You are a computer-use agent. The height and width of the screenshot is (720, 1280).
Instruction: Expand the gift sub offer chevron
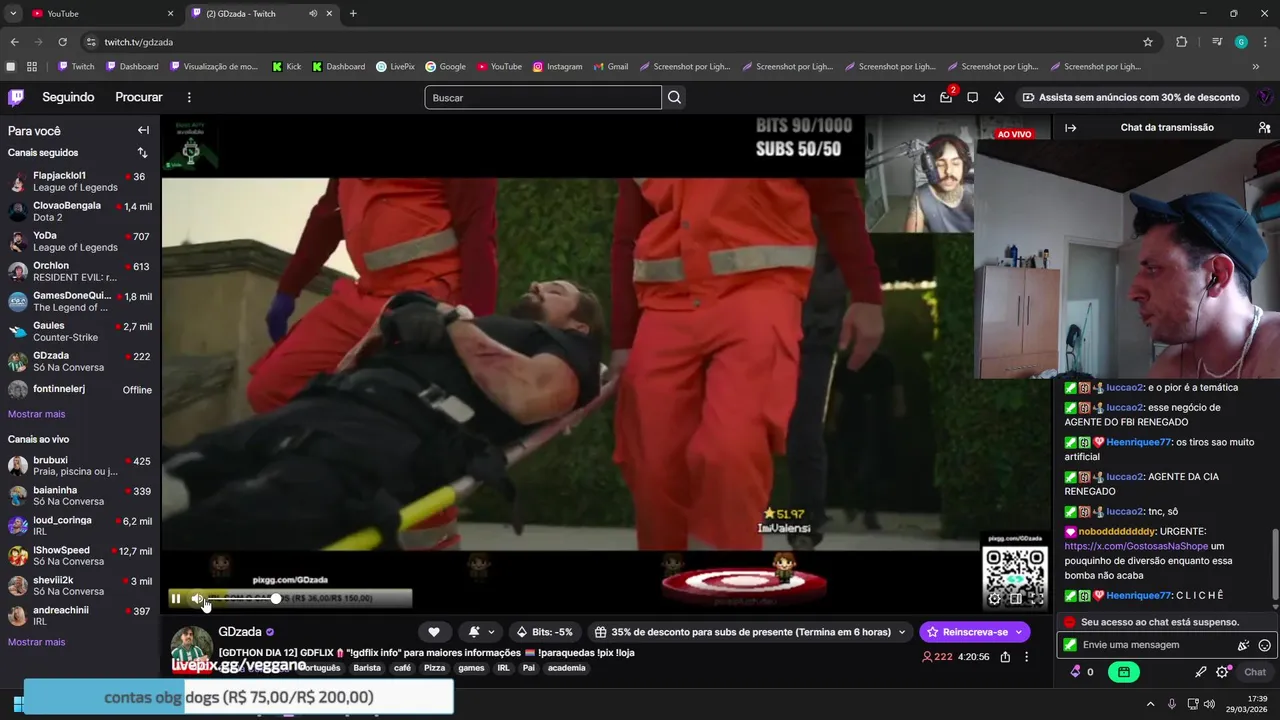click(x=902, y=632)
